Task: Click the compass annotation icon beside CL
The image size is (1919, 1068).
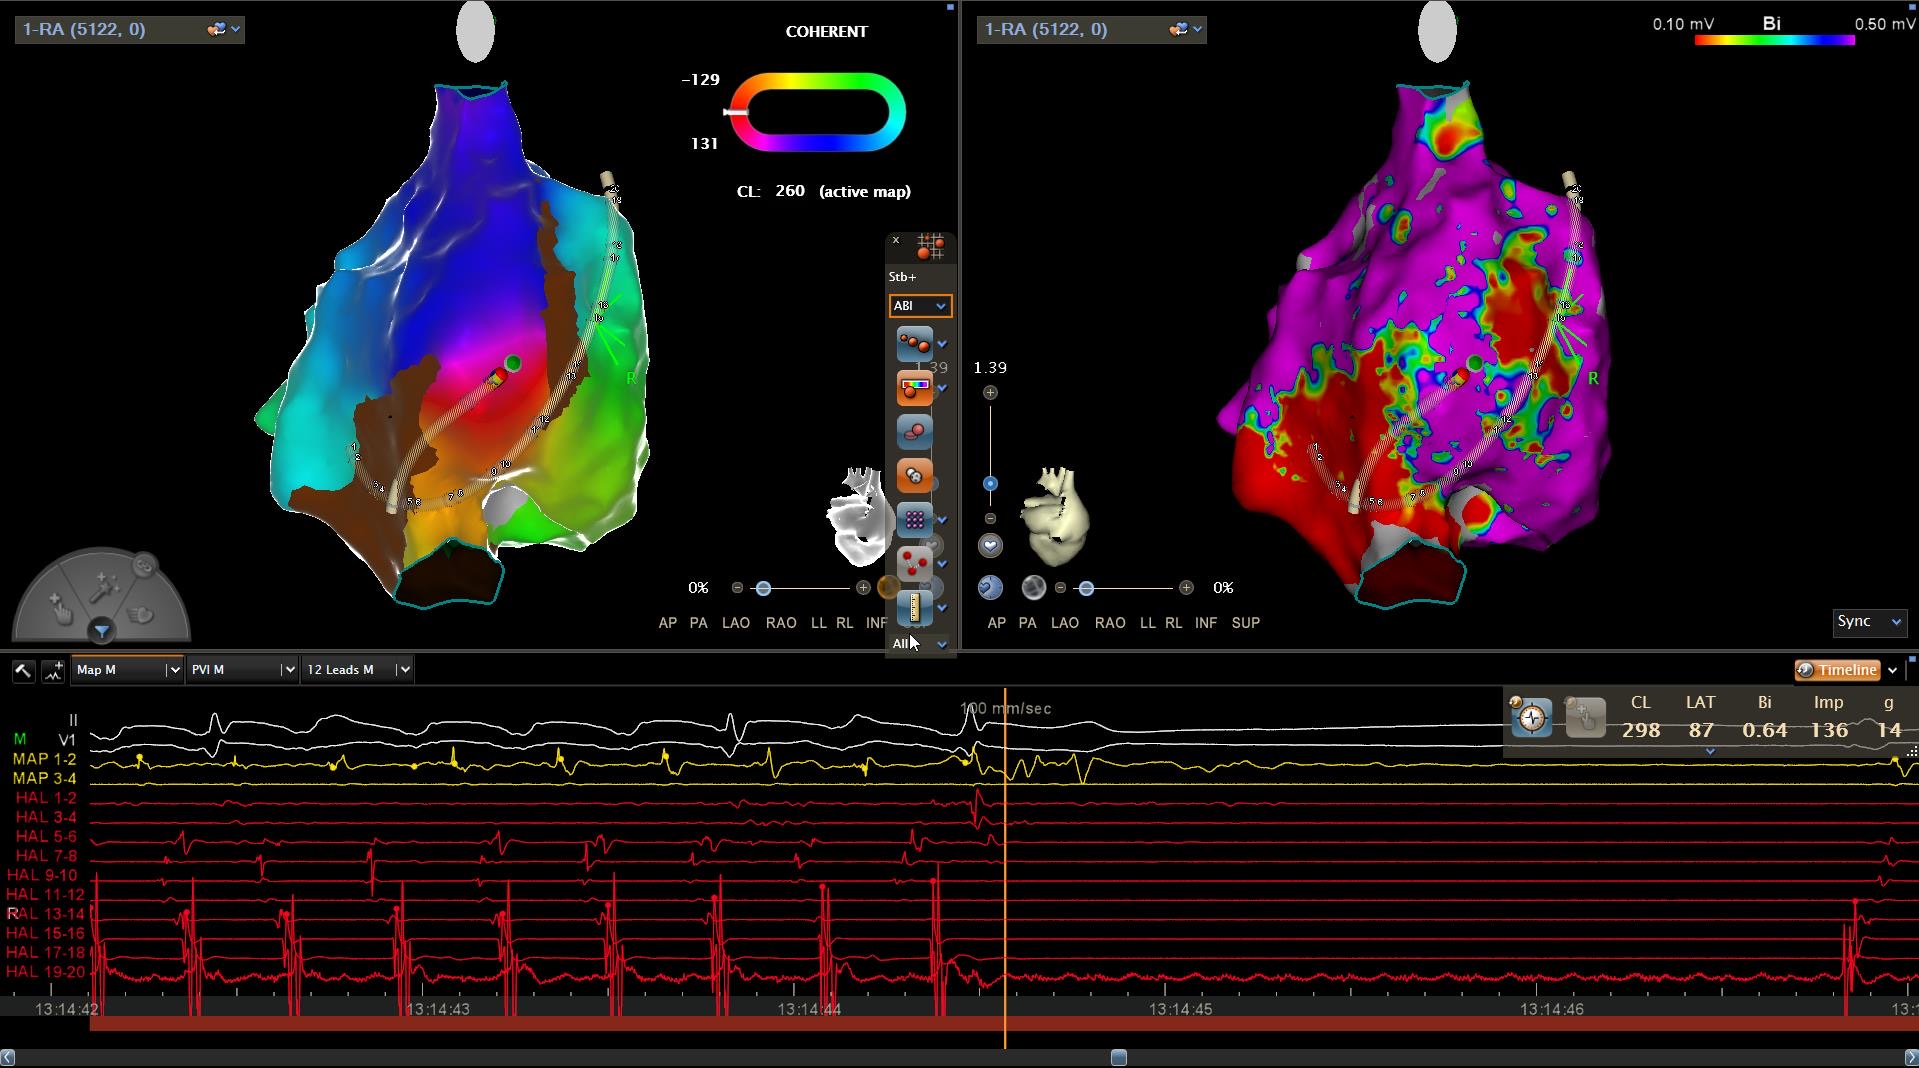Action: point(1531,717)
